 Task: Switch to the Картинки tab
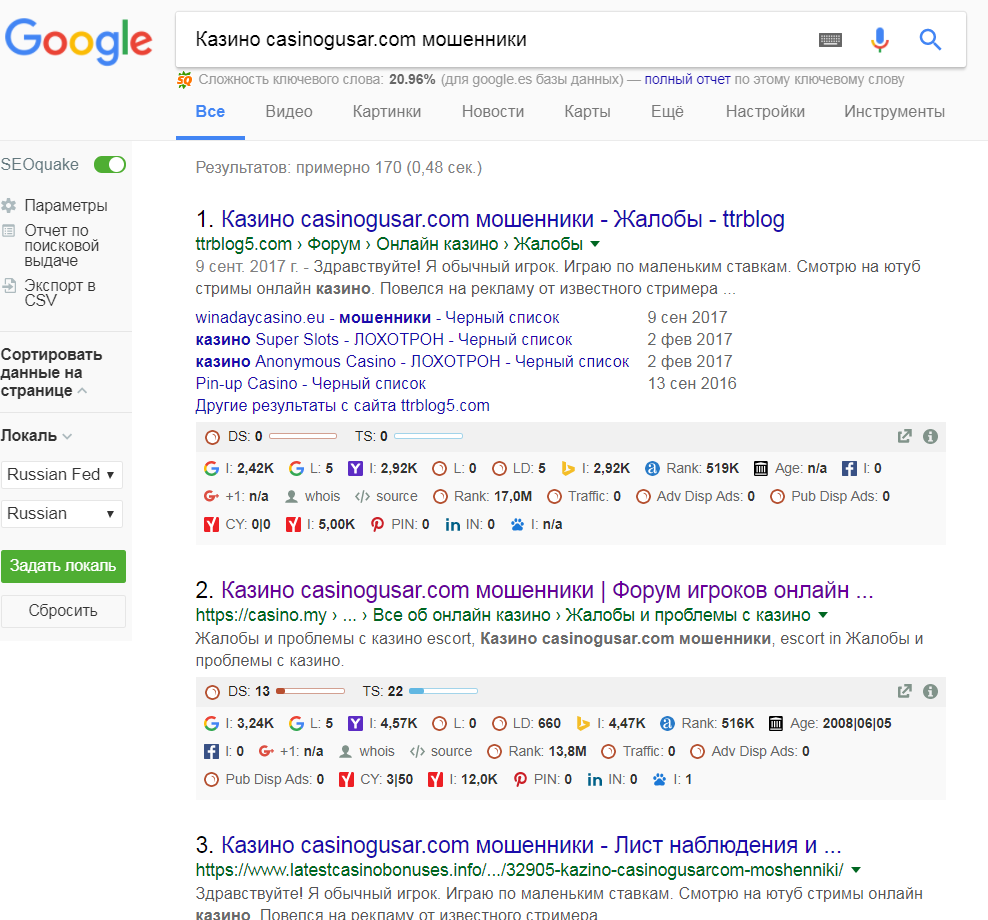(x=387, y=112)
